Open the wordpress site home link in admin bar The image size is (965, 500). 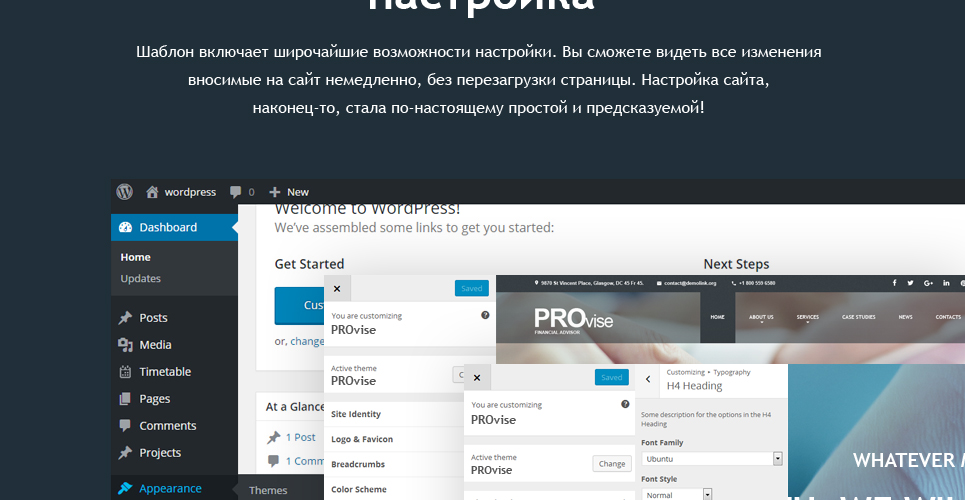pyautogui.click(x=181, y=192)
